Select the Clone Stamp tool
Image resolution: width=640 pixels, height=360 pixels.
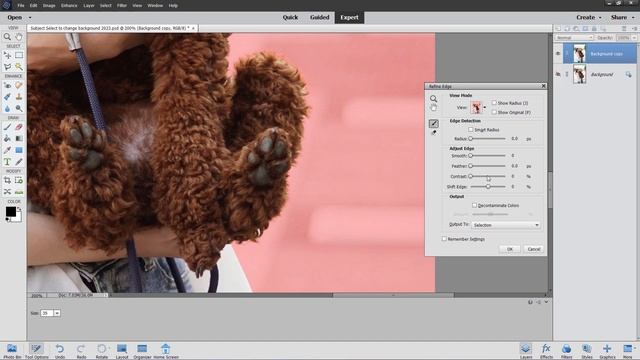point(19,97)
